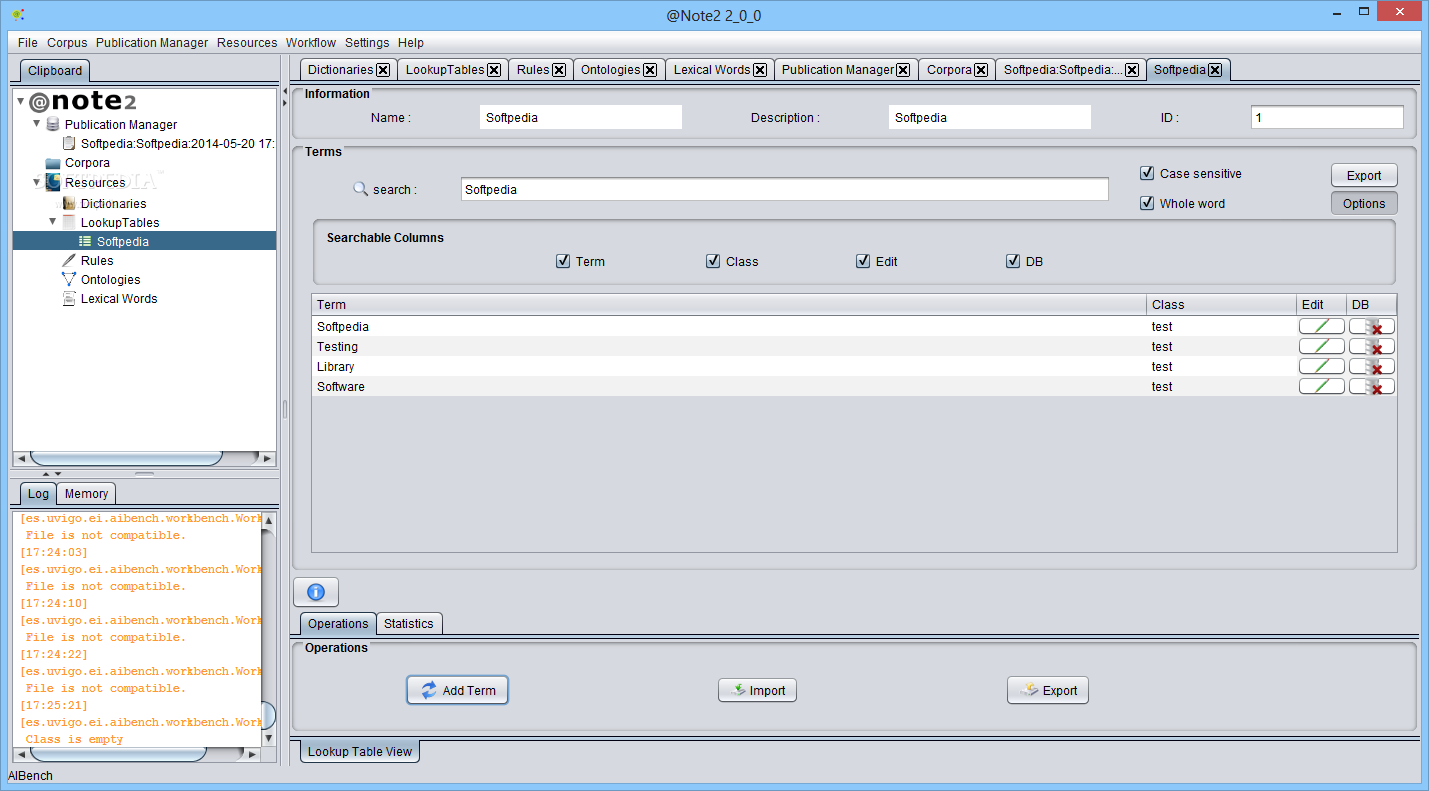This screenshot has height=791, width=1429.
Task: Click log panel down scroll arrow
Action: 268,738
